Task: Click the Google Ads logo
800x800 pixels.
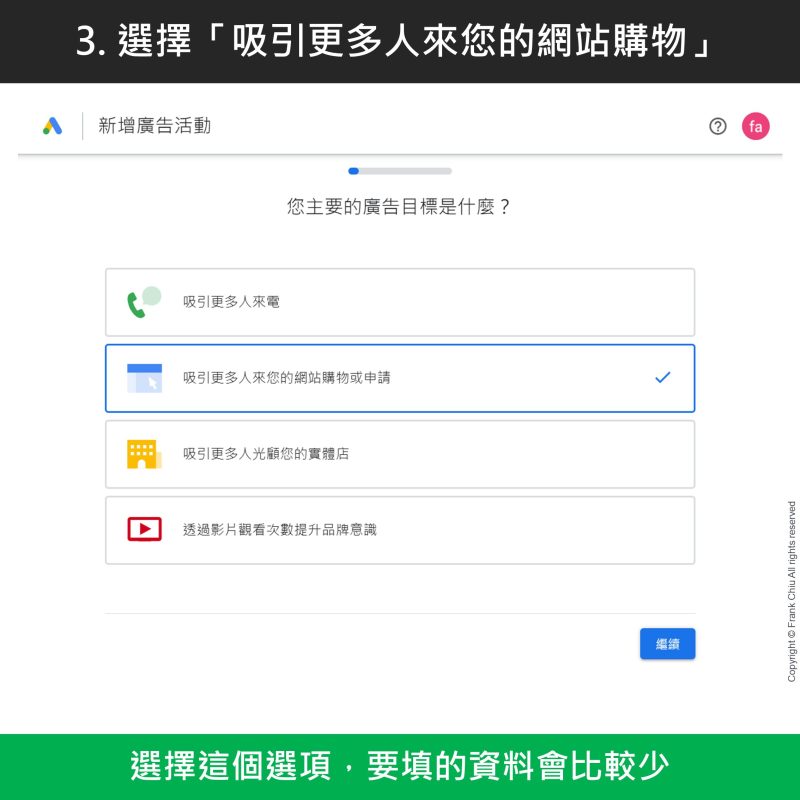Action: click(53, 126)
